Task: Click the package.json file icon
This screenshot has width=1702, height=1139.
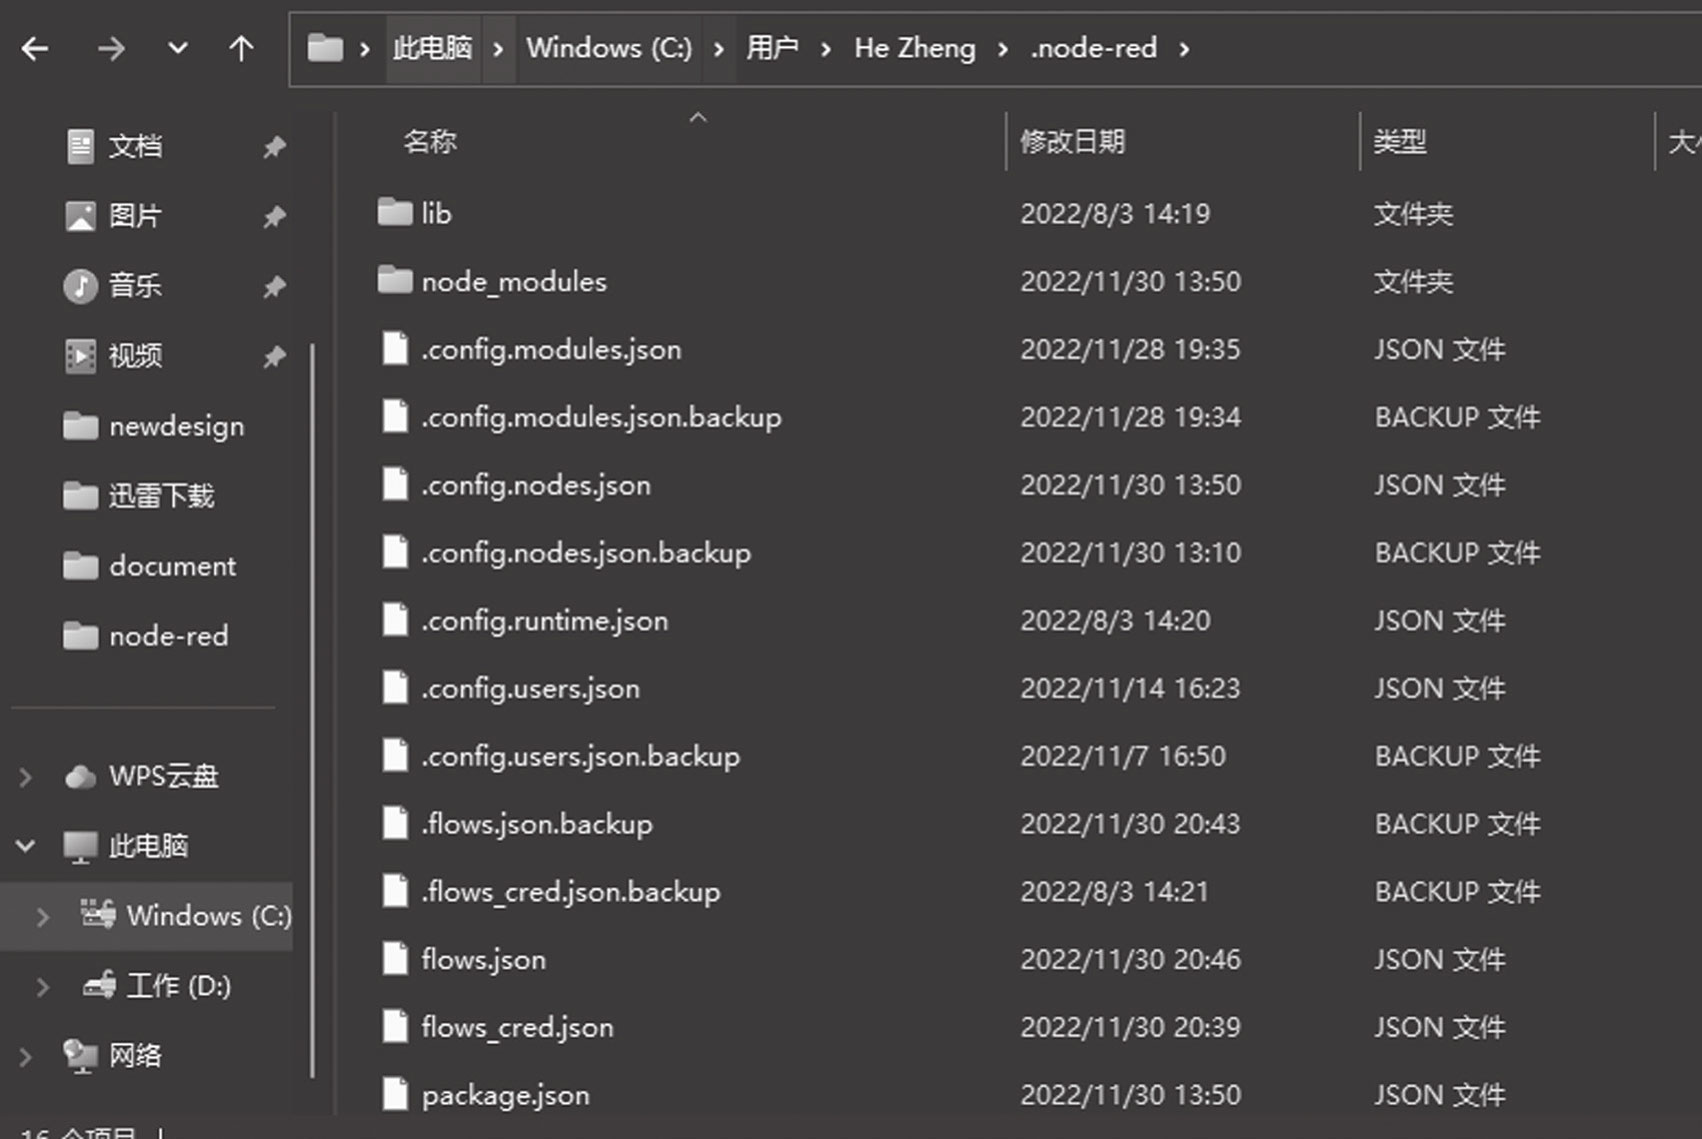Action: click(x=396, y=1094)
